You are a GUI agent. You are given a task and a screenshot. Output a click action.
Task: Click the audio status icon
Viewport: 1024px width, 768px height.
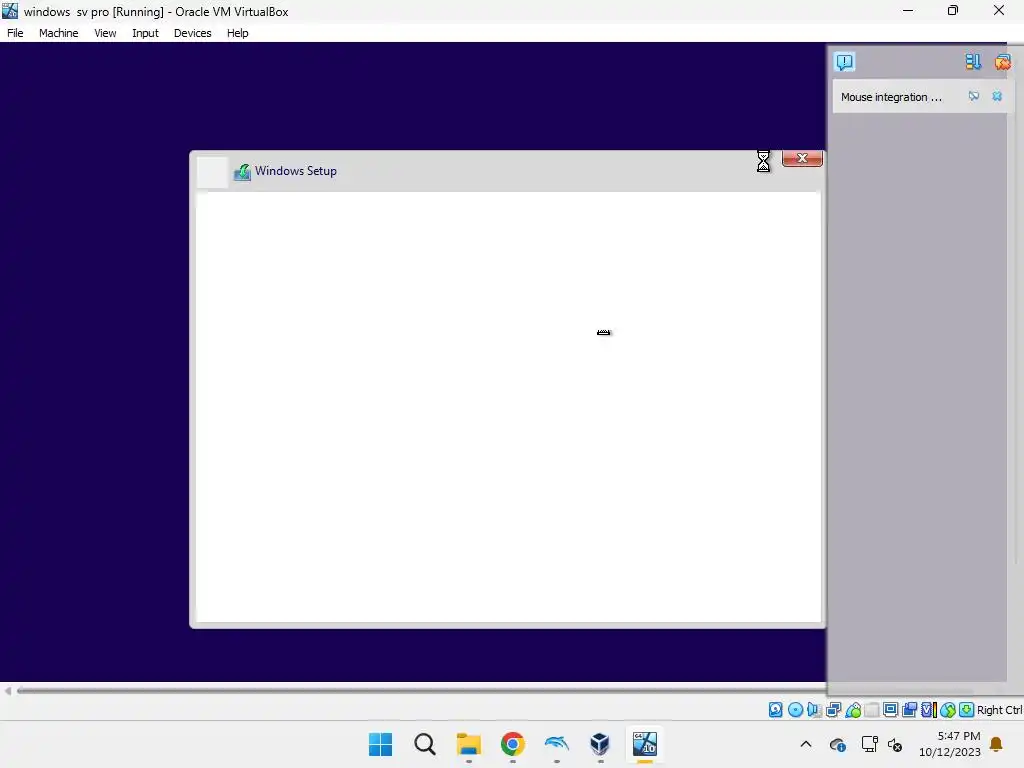tap(814, 710)
